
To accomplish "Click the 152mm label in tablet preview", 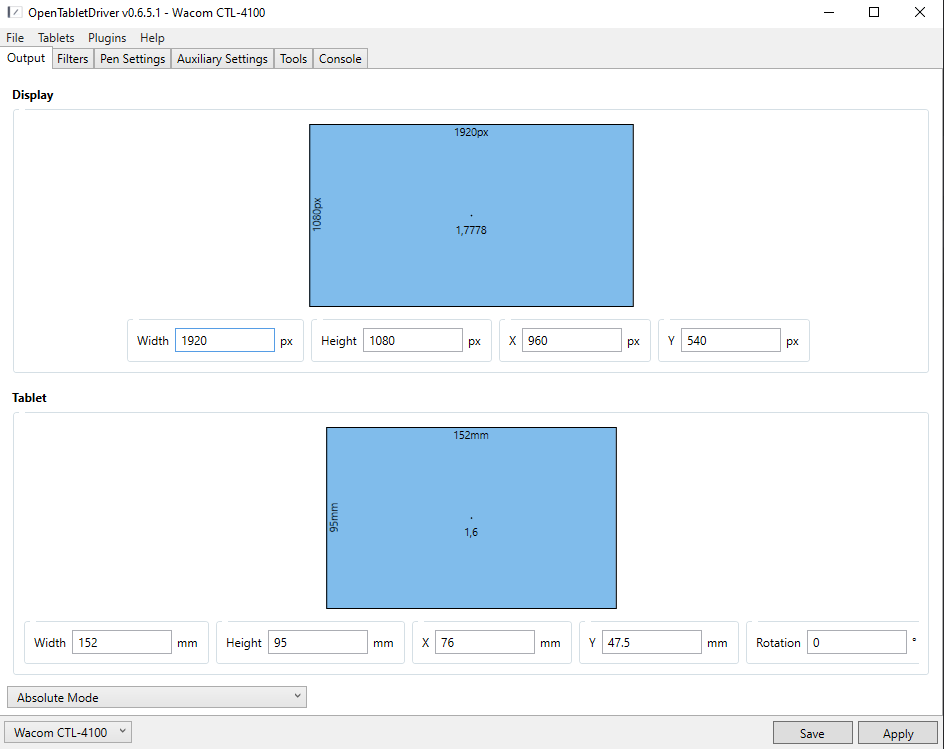I will tap(471, 435).
